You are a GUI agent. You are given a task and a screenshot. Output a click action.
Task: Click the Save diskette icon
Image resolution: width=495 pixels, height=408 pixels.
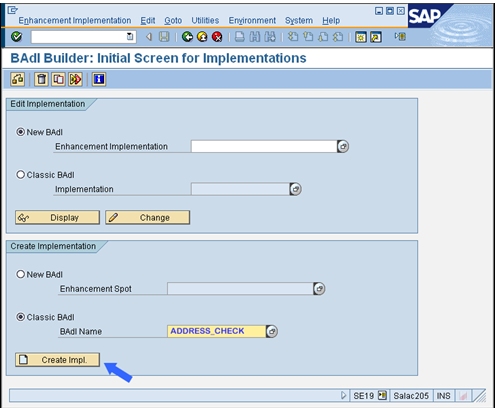[164, 37]
